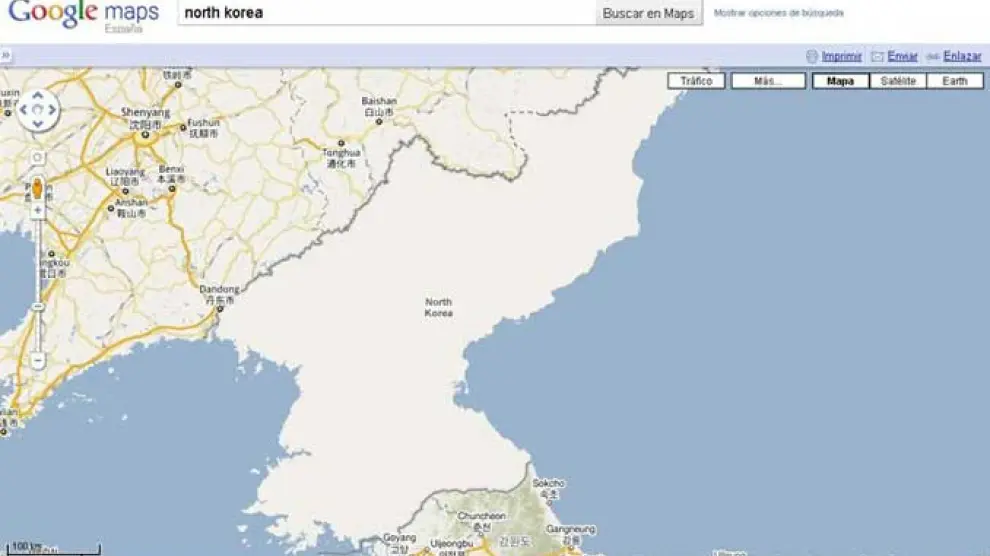This screenshot has height=556, width=990.
Task: Focus the search box containing north korea
Action: [385, 13]
